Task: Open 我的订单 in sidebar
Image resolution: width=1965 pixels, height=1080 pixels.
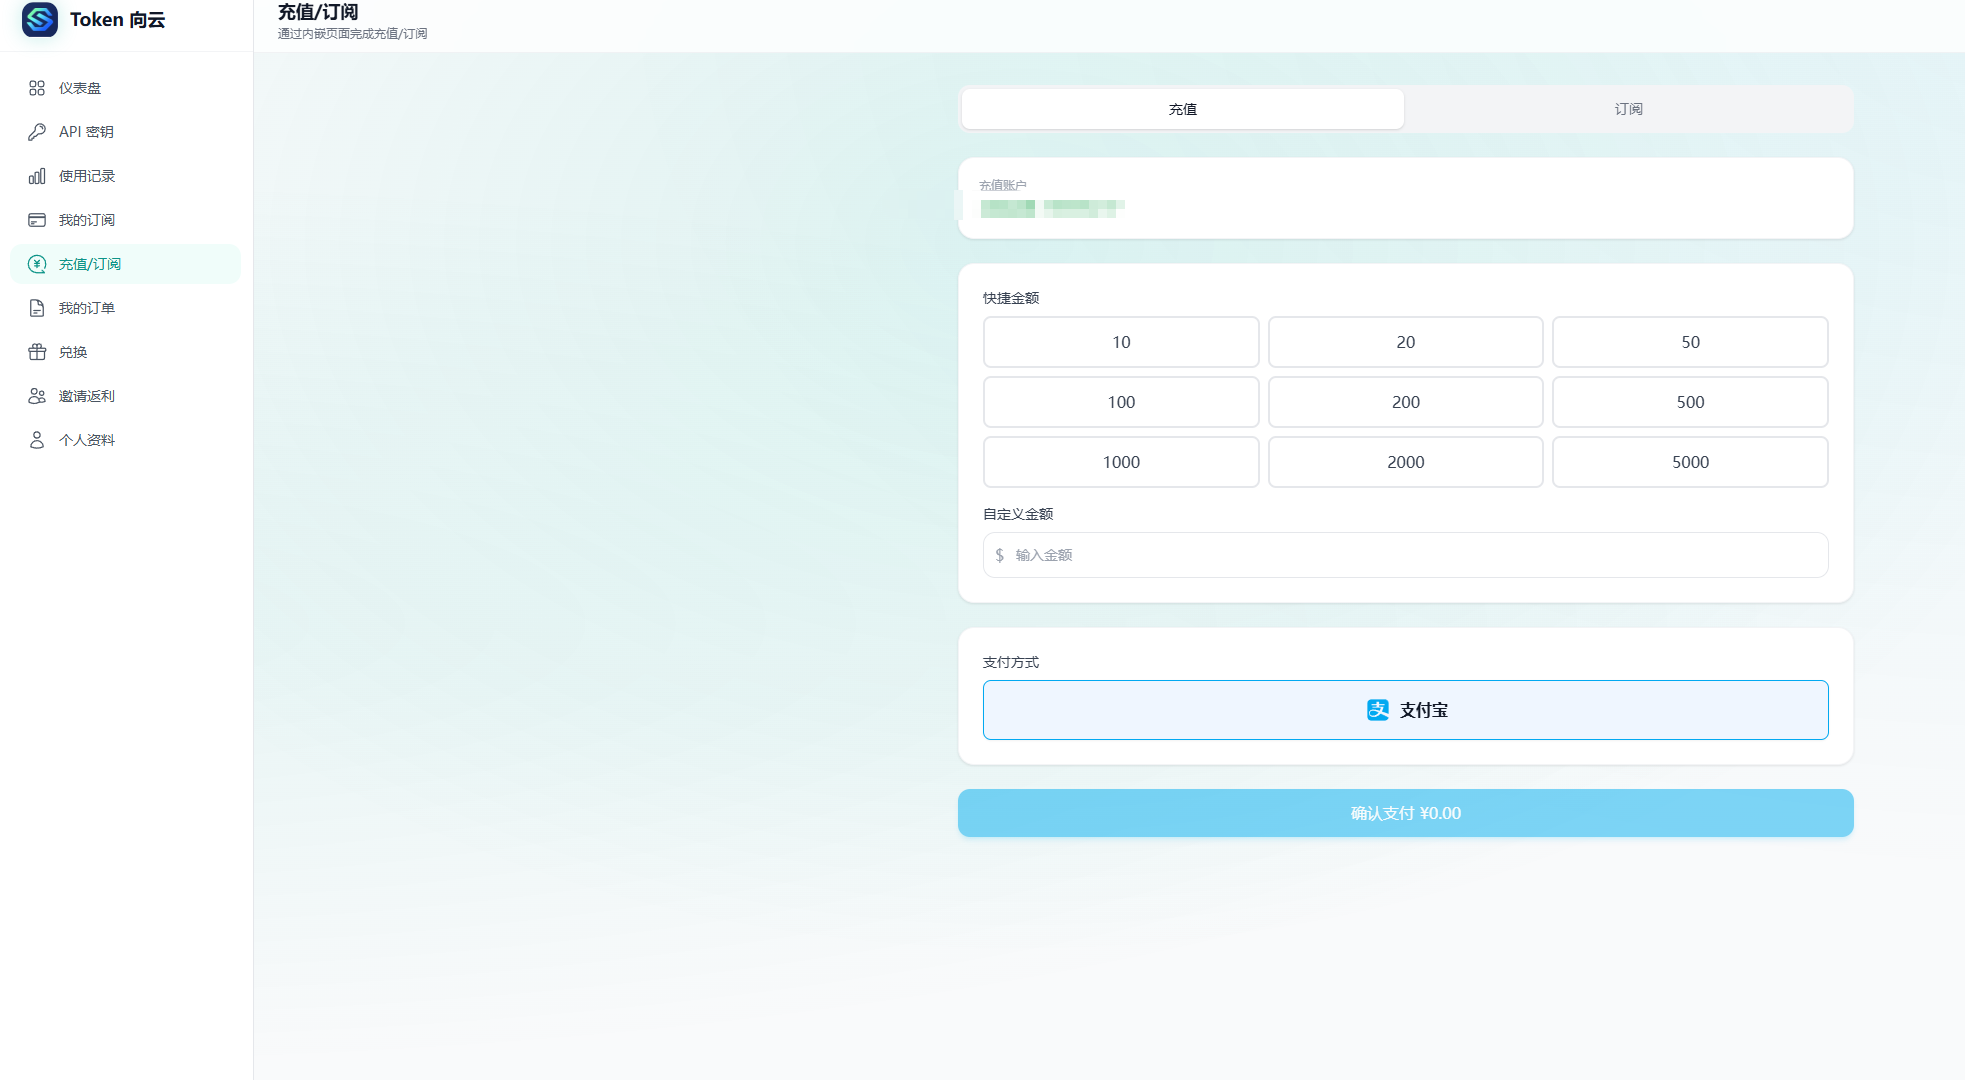Action: tap(125, 308)
